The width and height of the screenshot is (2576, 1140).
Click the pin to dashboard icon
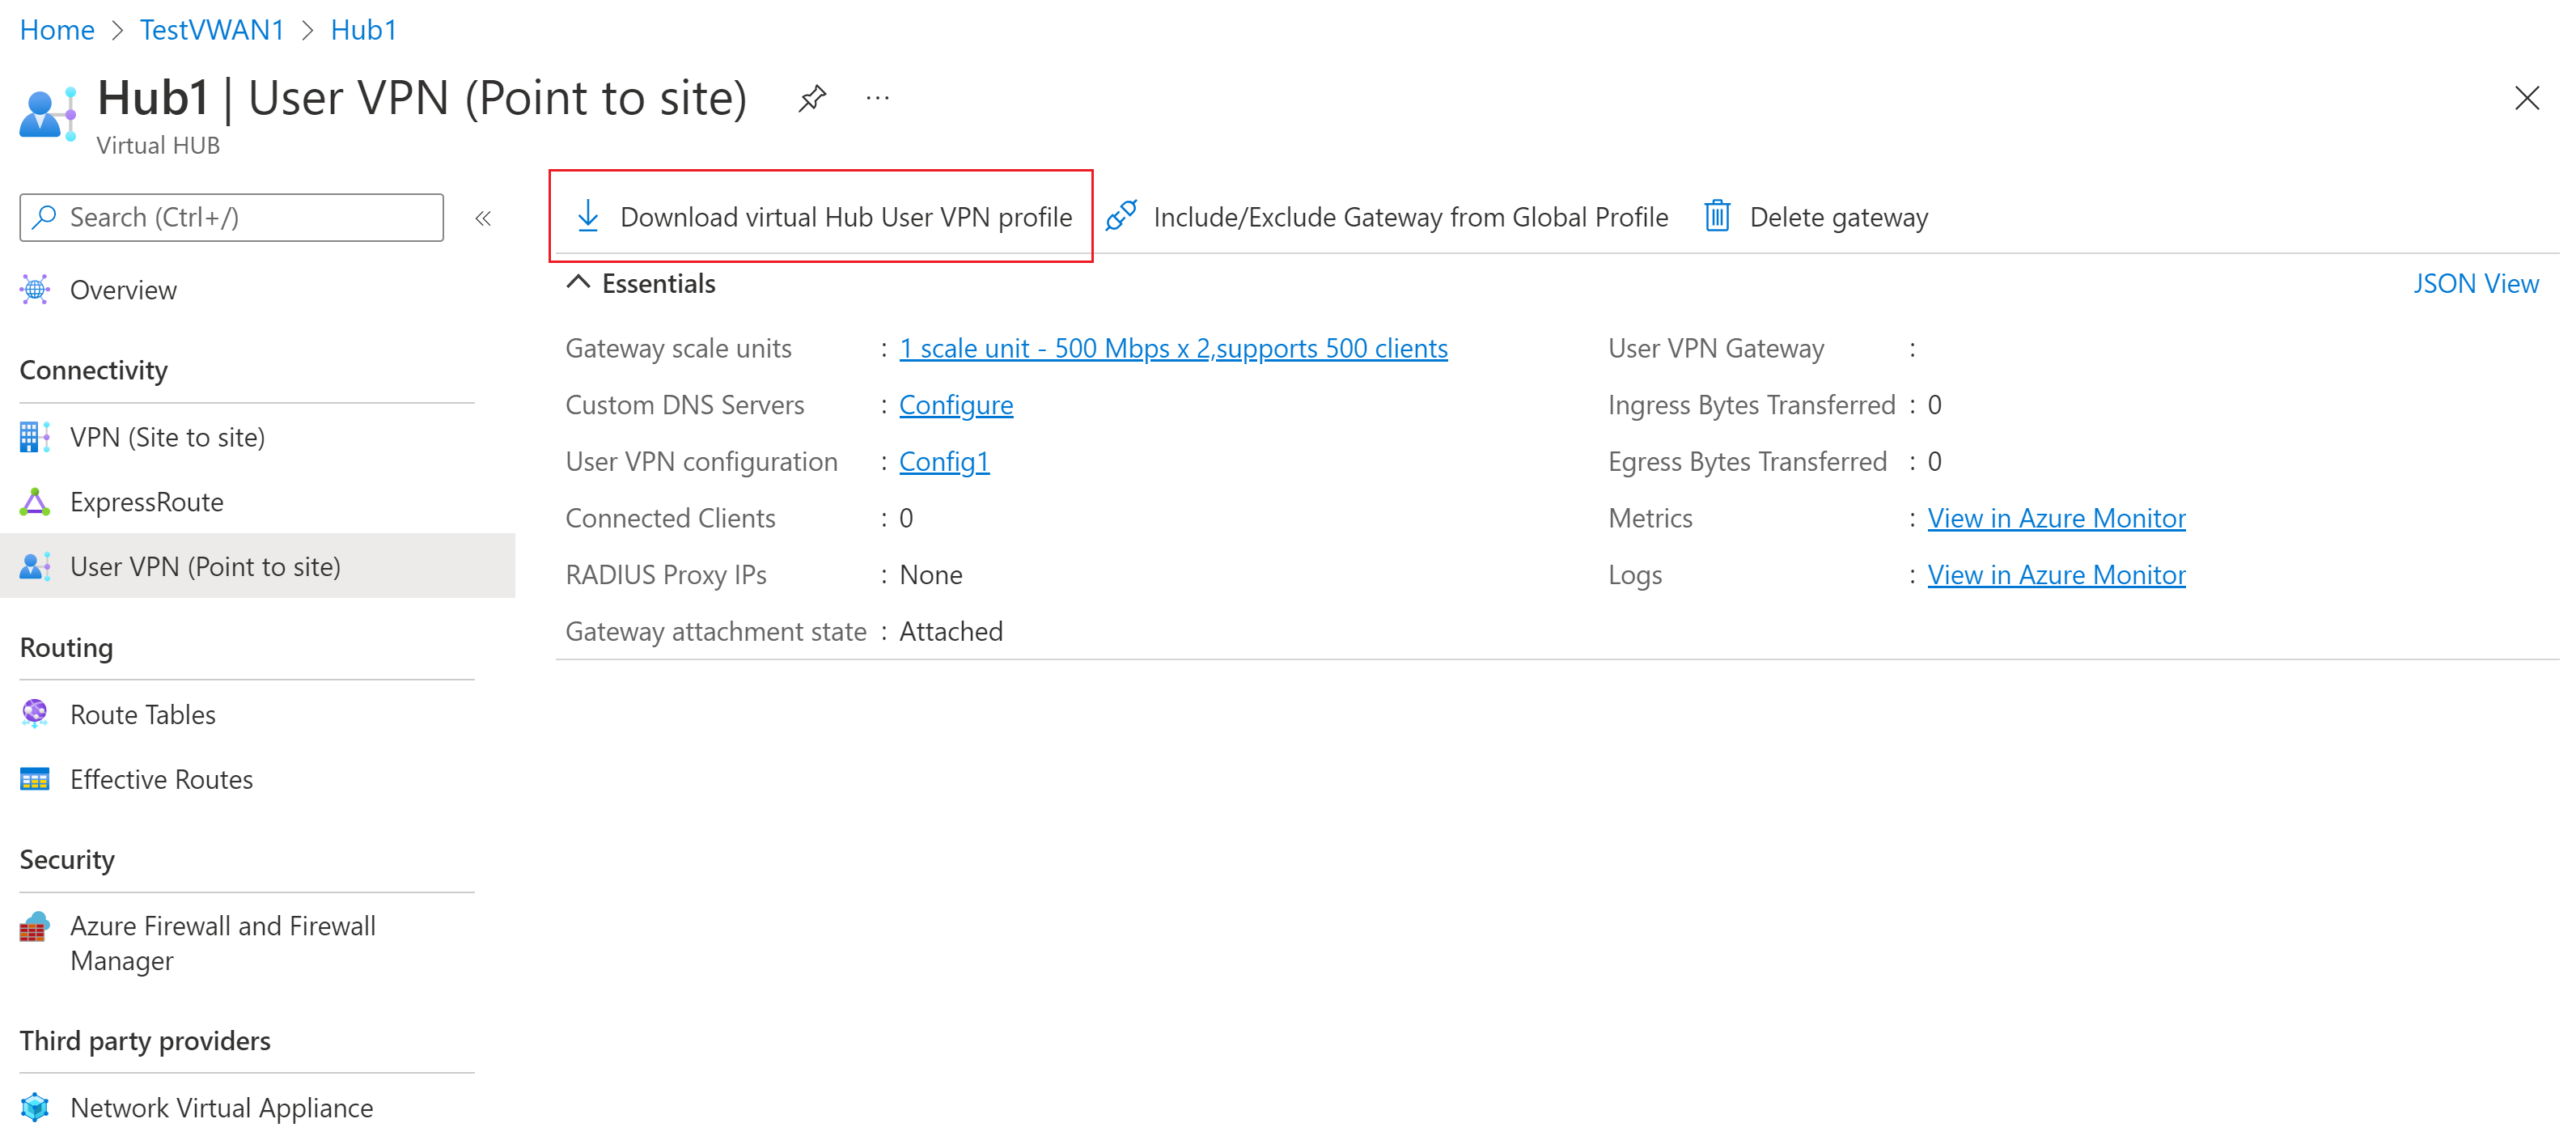(812, 98)
